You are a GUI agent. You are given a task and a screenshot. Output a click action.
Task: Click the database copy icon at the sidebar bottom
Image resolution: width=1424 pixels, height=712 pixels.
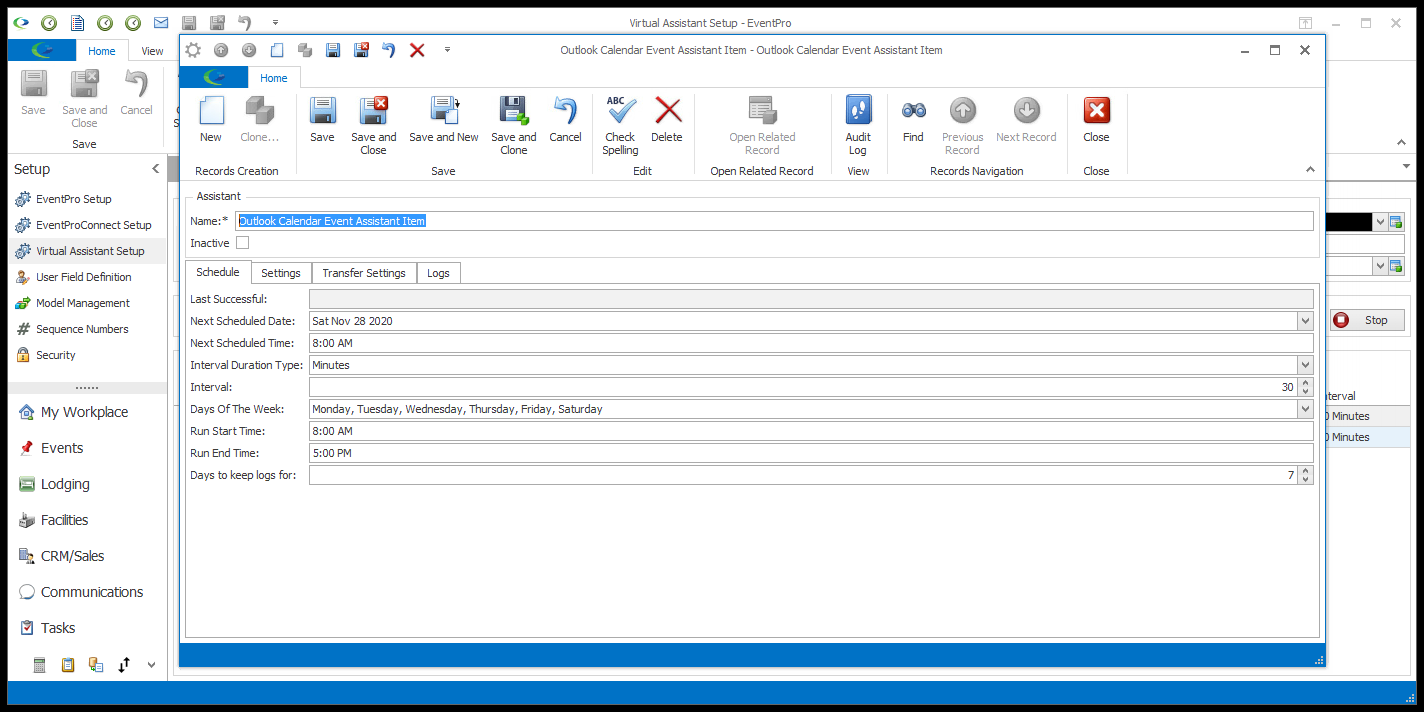[x=96, y=664]
